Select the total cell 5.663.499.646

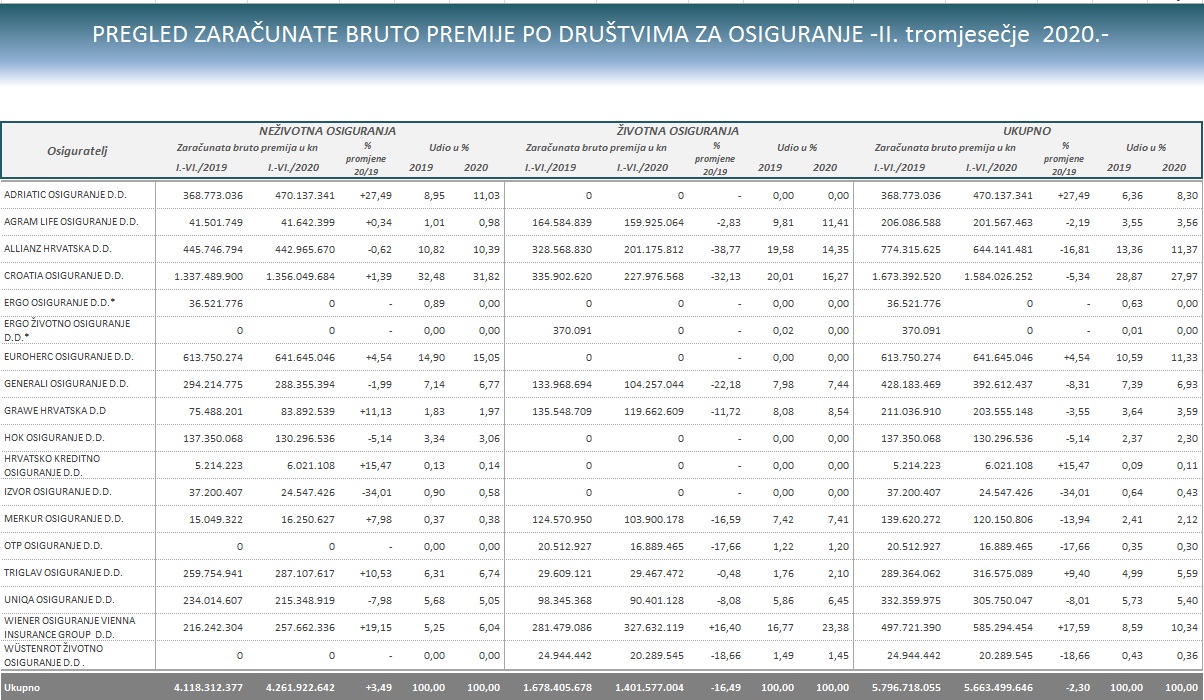click(991, 689)
